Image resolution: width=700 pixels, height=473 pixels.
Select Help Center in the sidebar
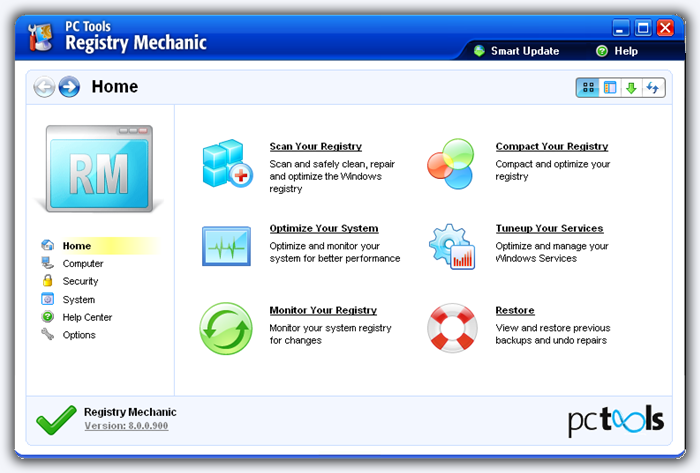click(87, 317)
